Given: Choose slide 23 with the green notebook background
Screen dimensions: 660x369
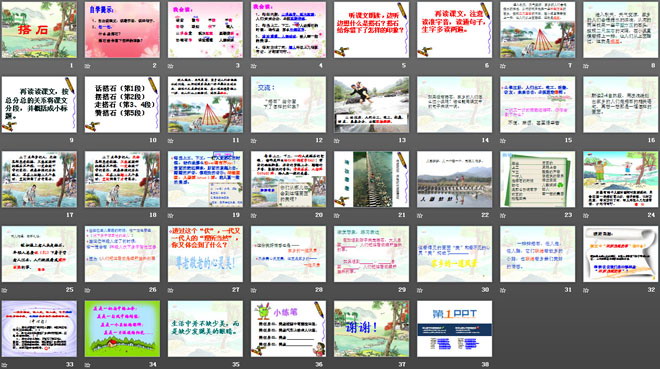Looking at the screenshot, I should (x=538, y=179).
